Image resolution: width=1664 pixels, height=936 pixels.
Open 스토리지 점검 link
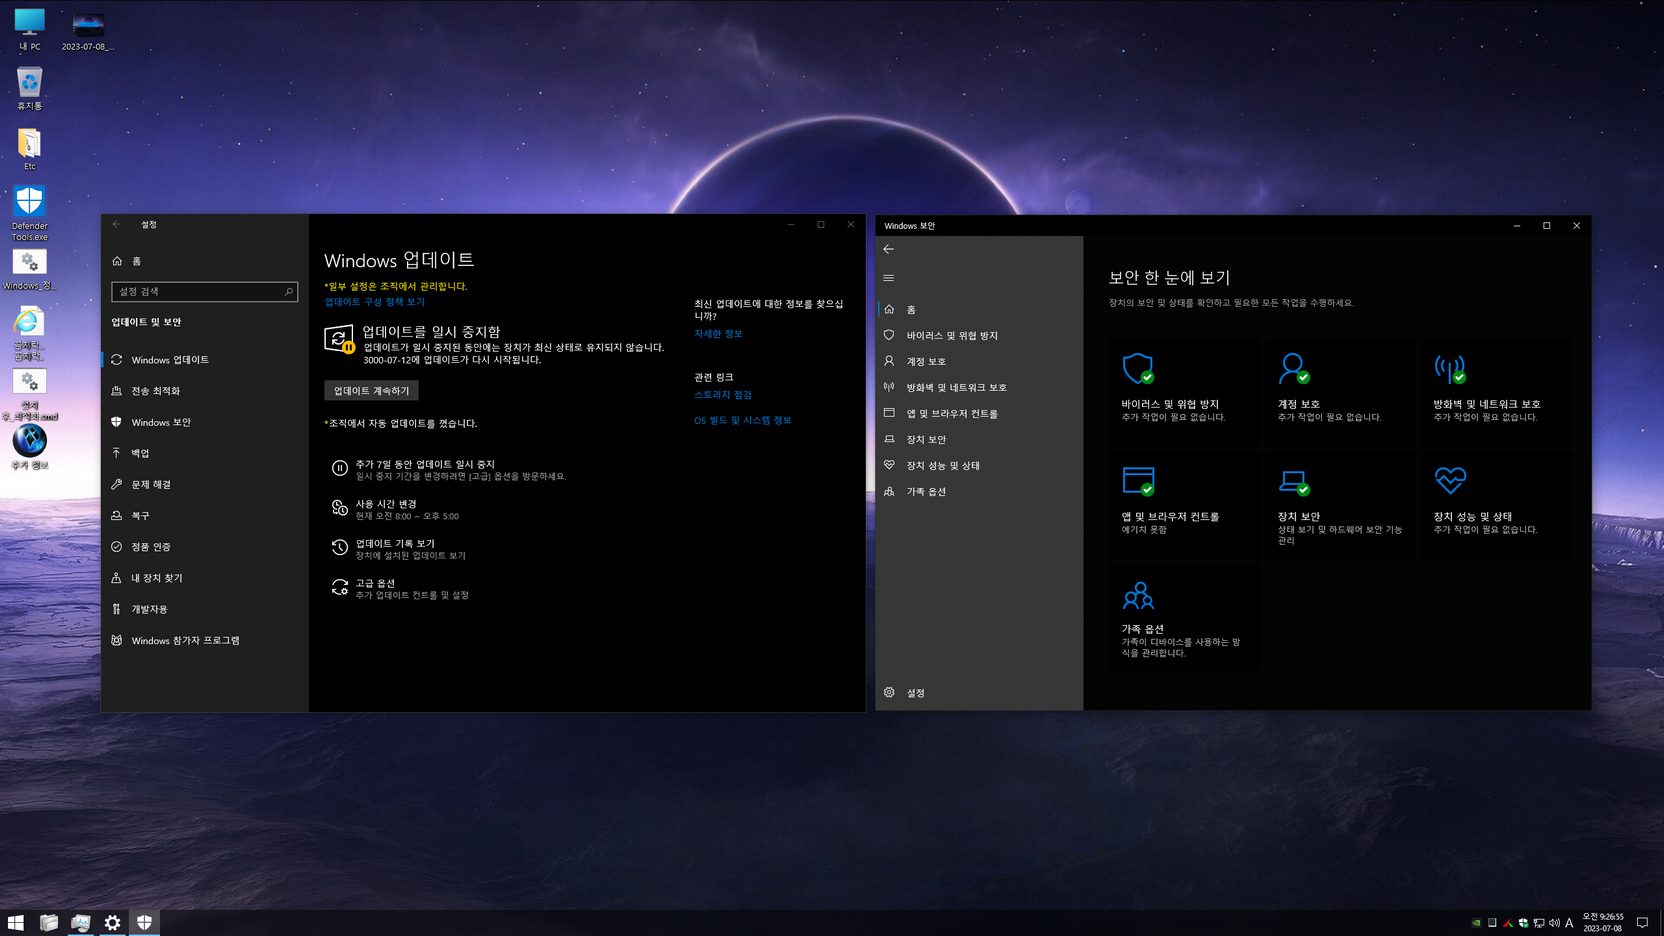click(723, 395)
